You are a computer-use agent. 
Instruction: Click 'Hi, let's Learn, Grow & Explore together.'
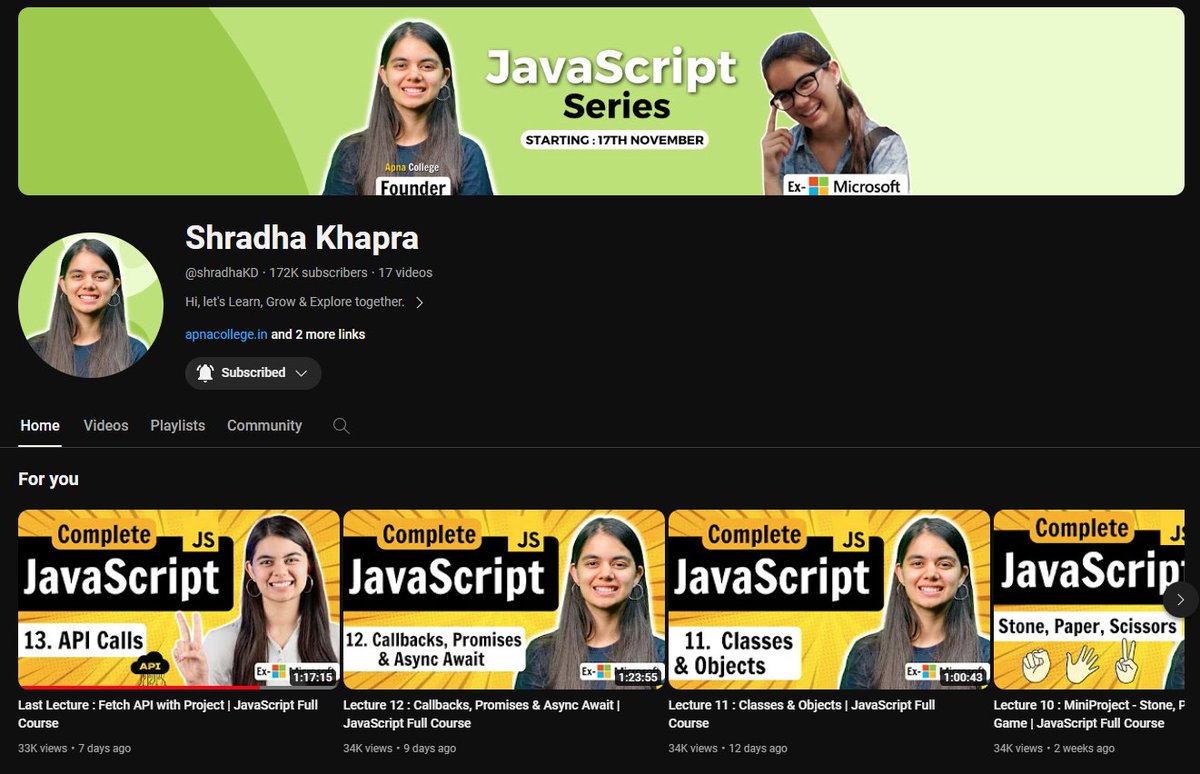pos(295,302)
